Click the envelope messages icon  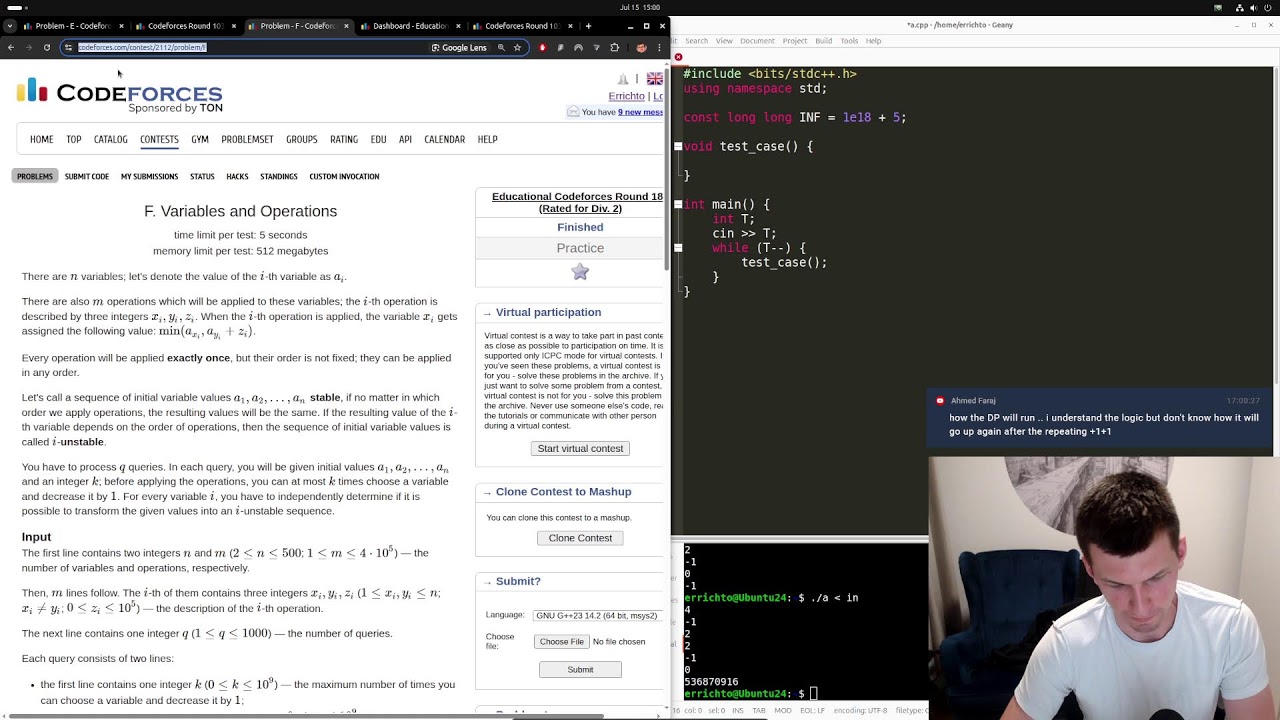click(x=573, y=112)
